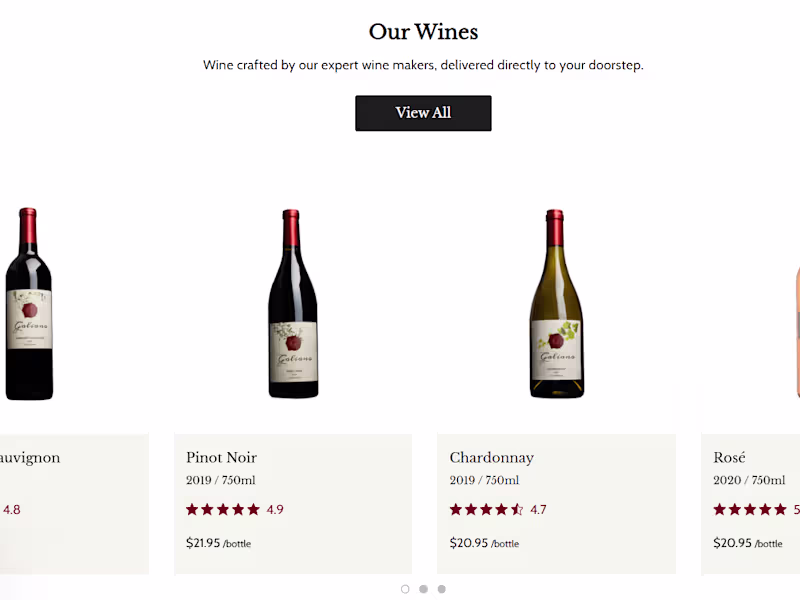Click the last star of Pinot Noir rating
800x600 pixels.
[253, 510]
